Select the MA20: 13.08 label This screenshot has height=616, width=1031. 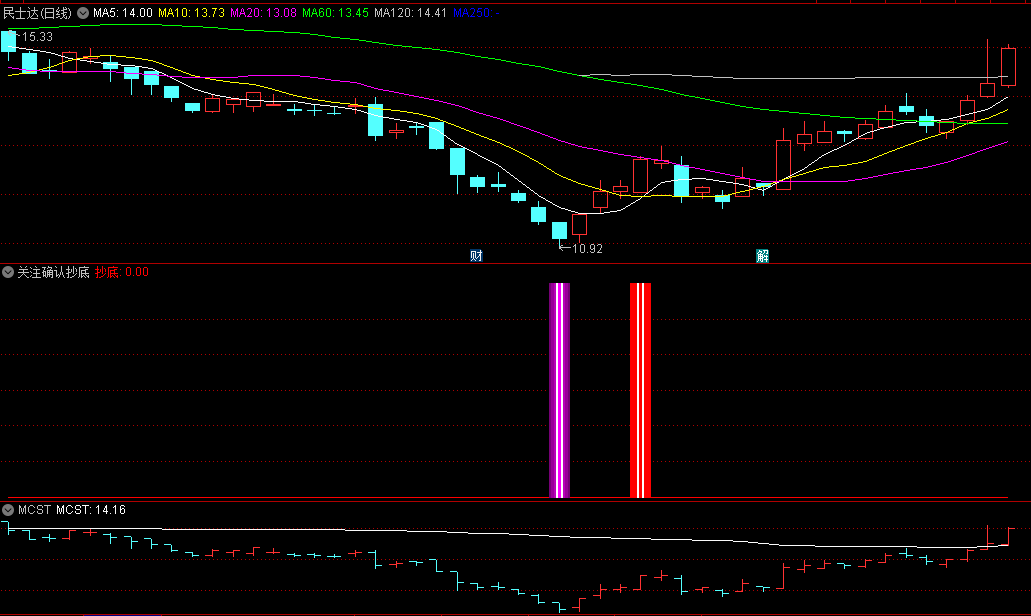click(x=263, y=12)
